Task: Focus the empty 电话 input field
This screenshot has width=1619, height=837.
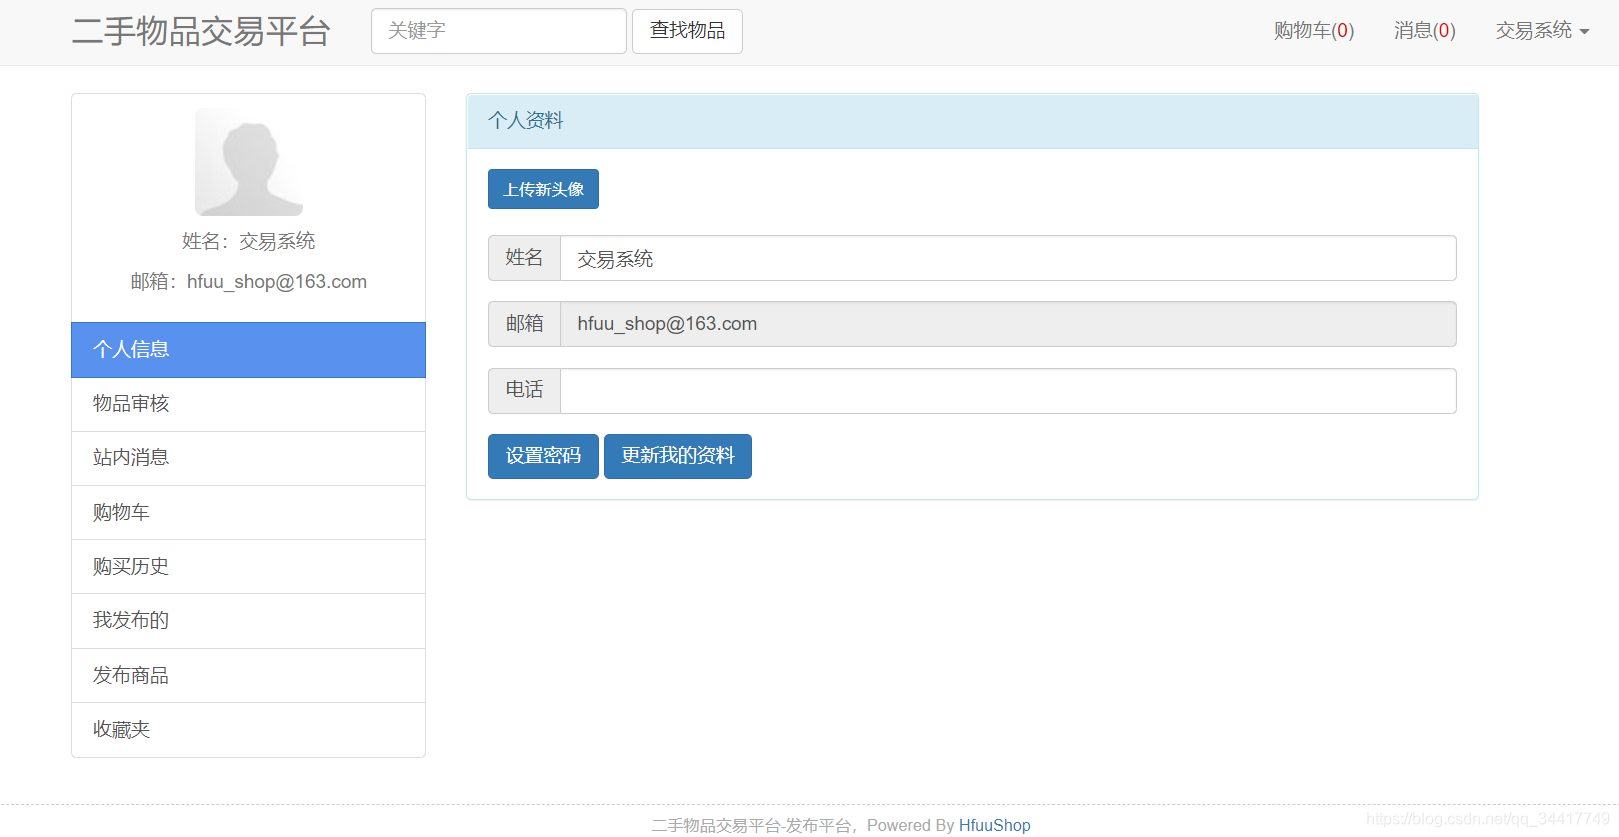Action: (x=1008, y=391)
